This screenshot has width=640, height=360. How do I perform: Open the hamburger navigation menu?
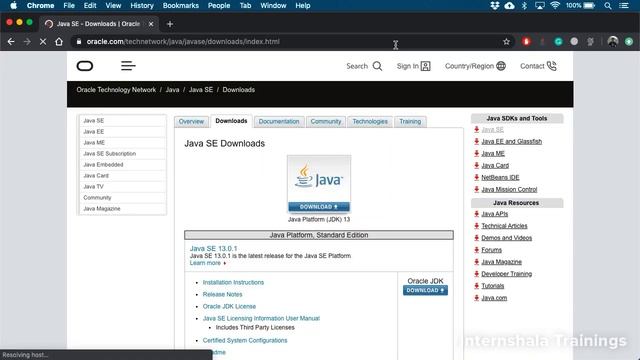(128, 66)
